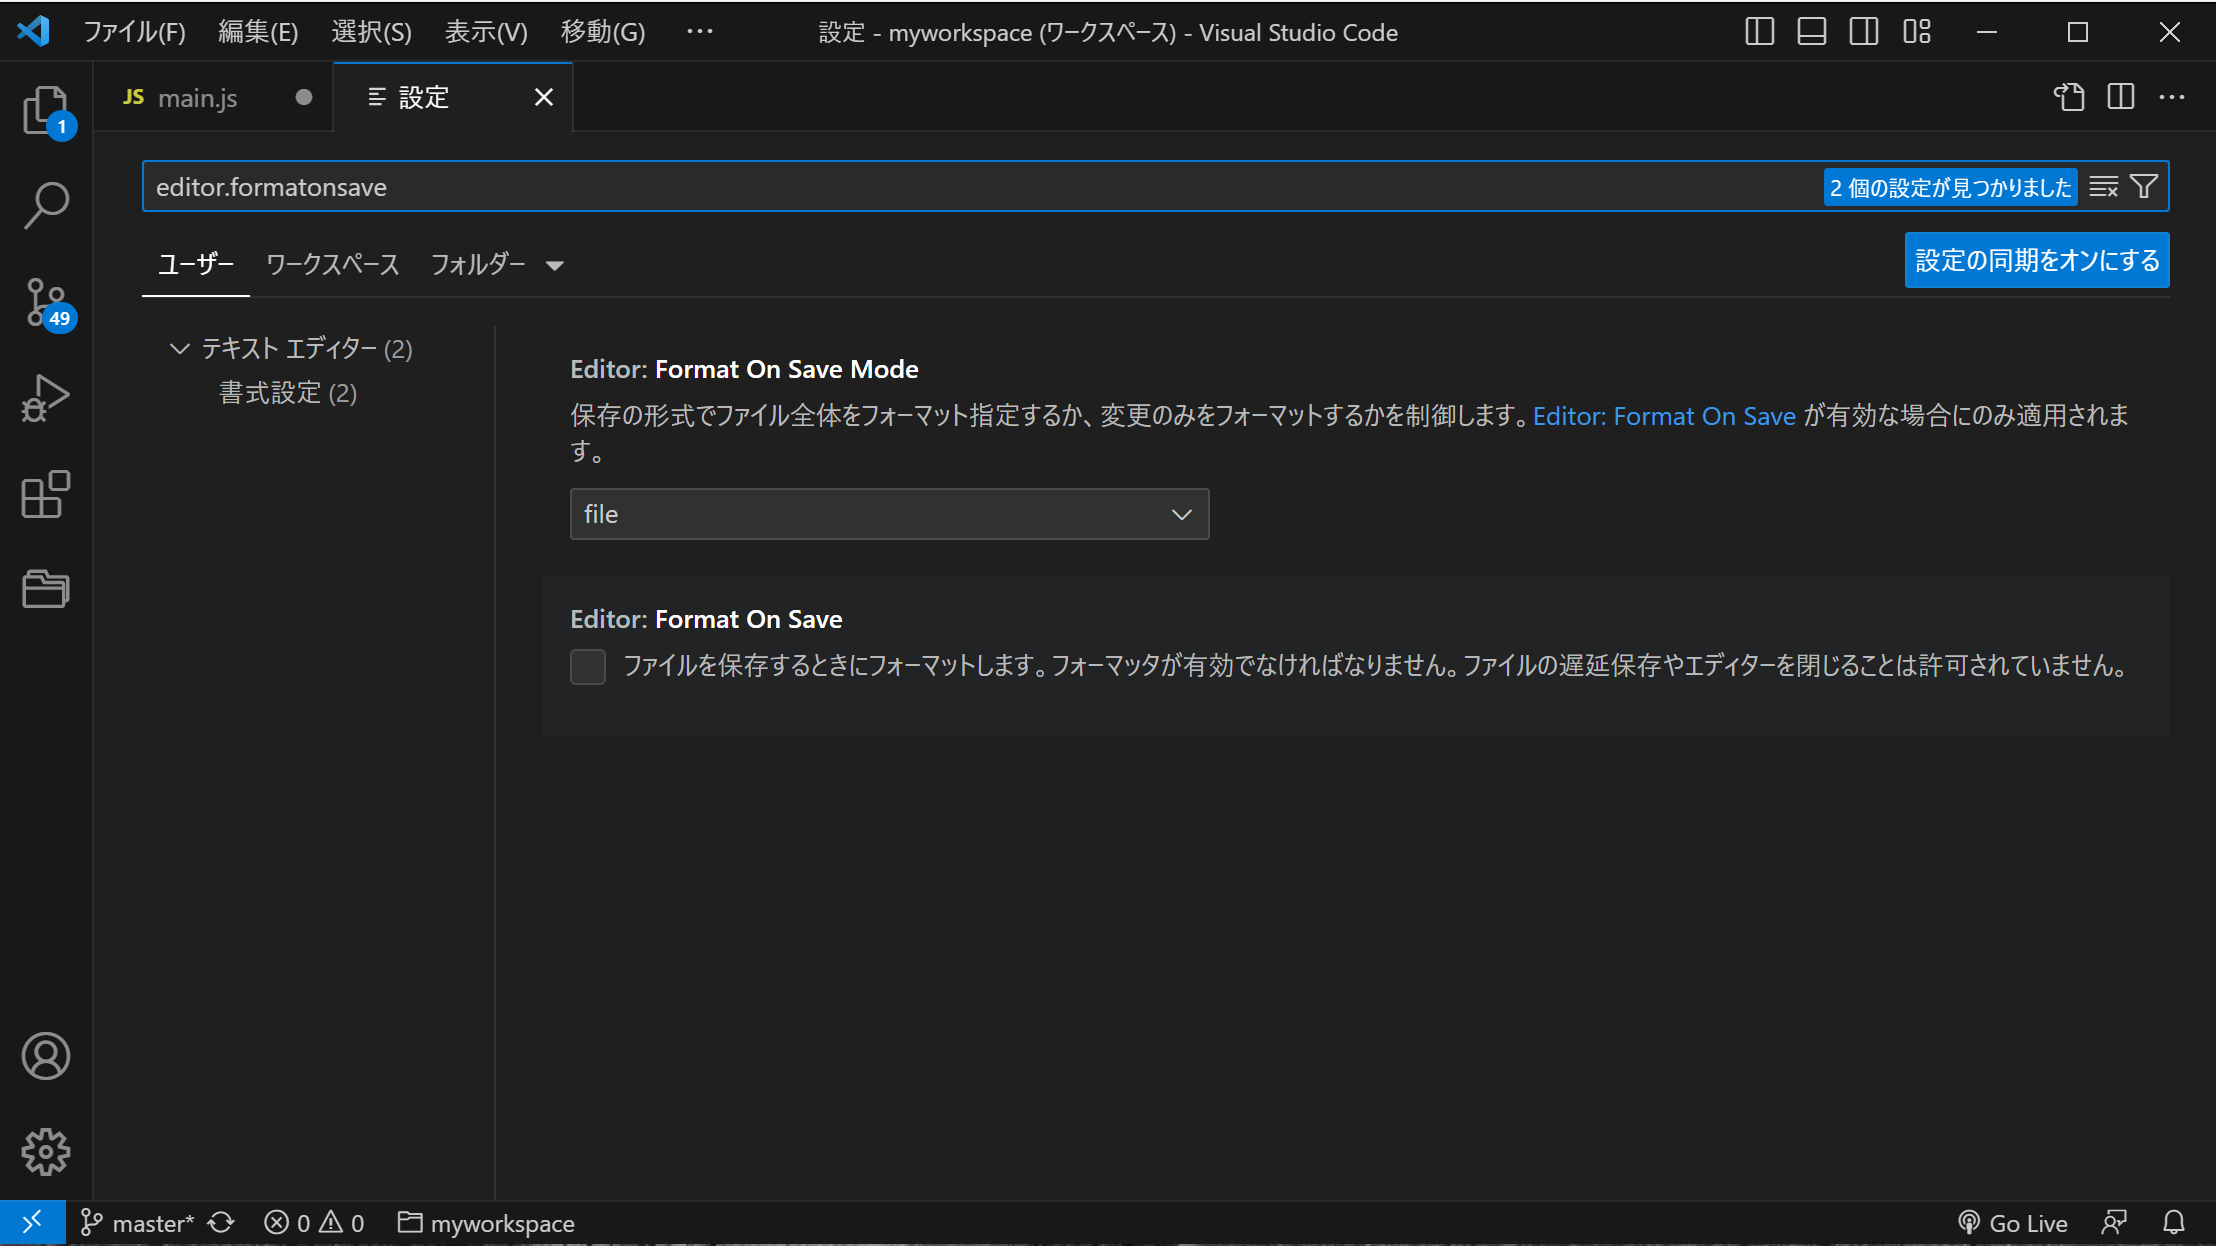The image size is (2216, 1246).
Task: Open the Explorer view in activity bar
Action: 46,110
